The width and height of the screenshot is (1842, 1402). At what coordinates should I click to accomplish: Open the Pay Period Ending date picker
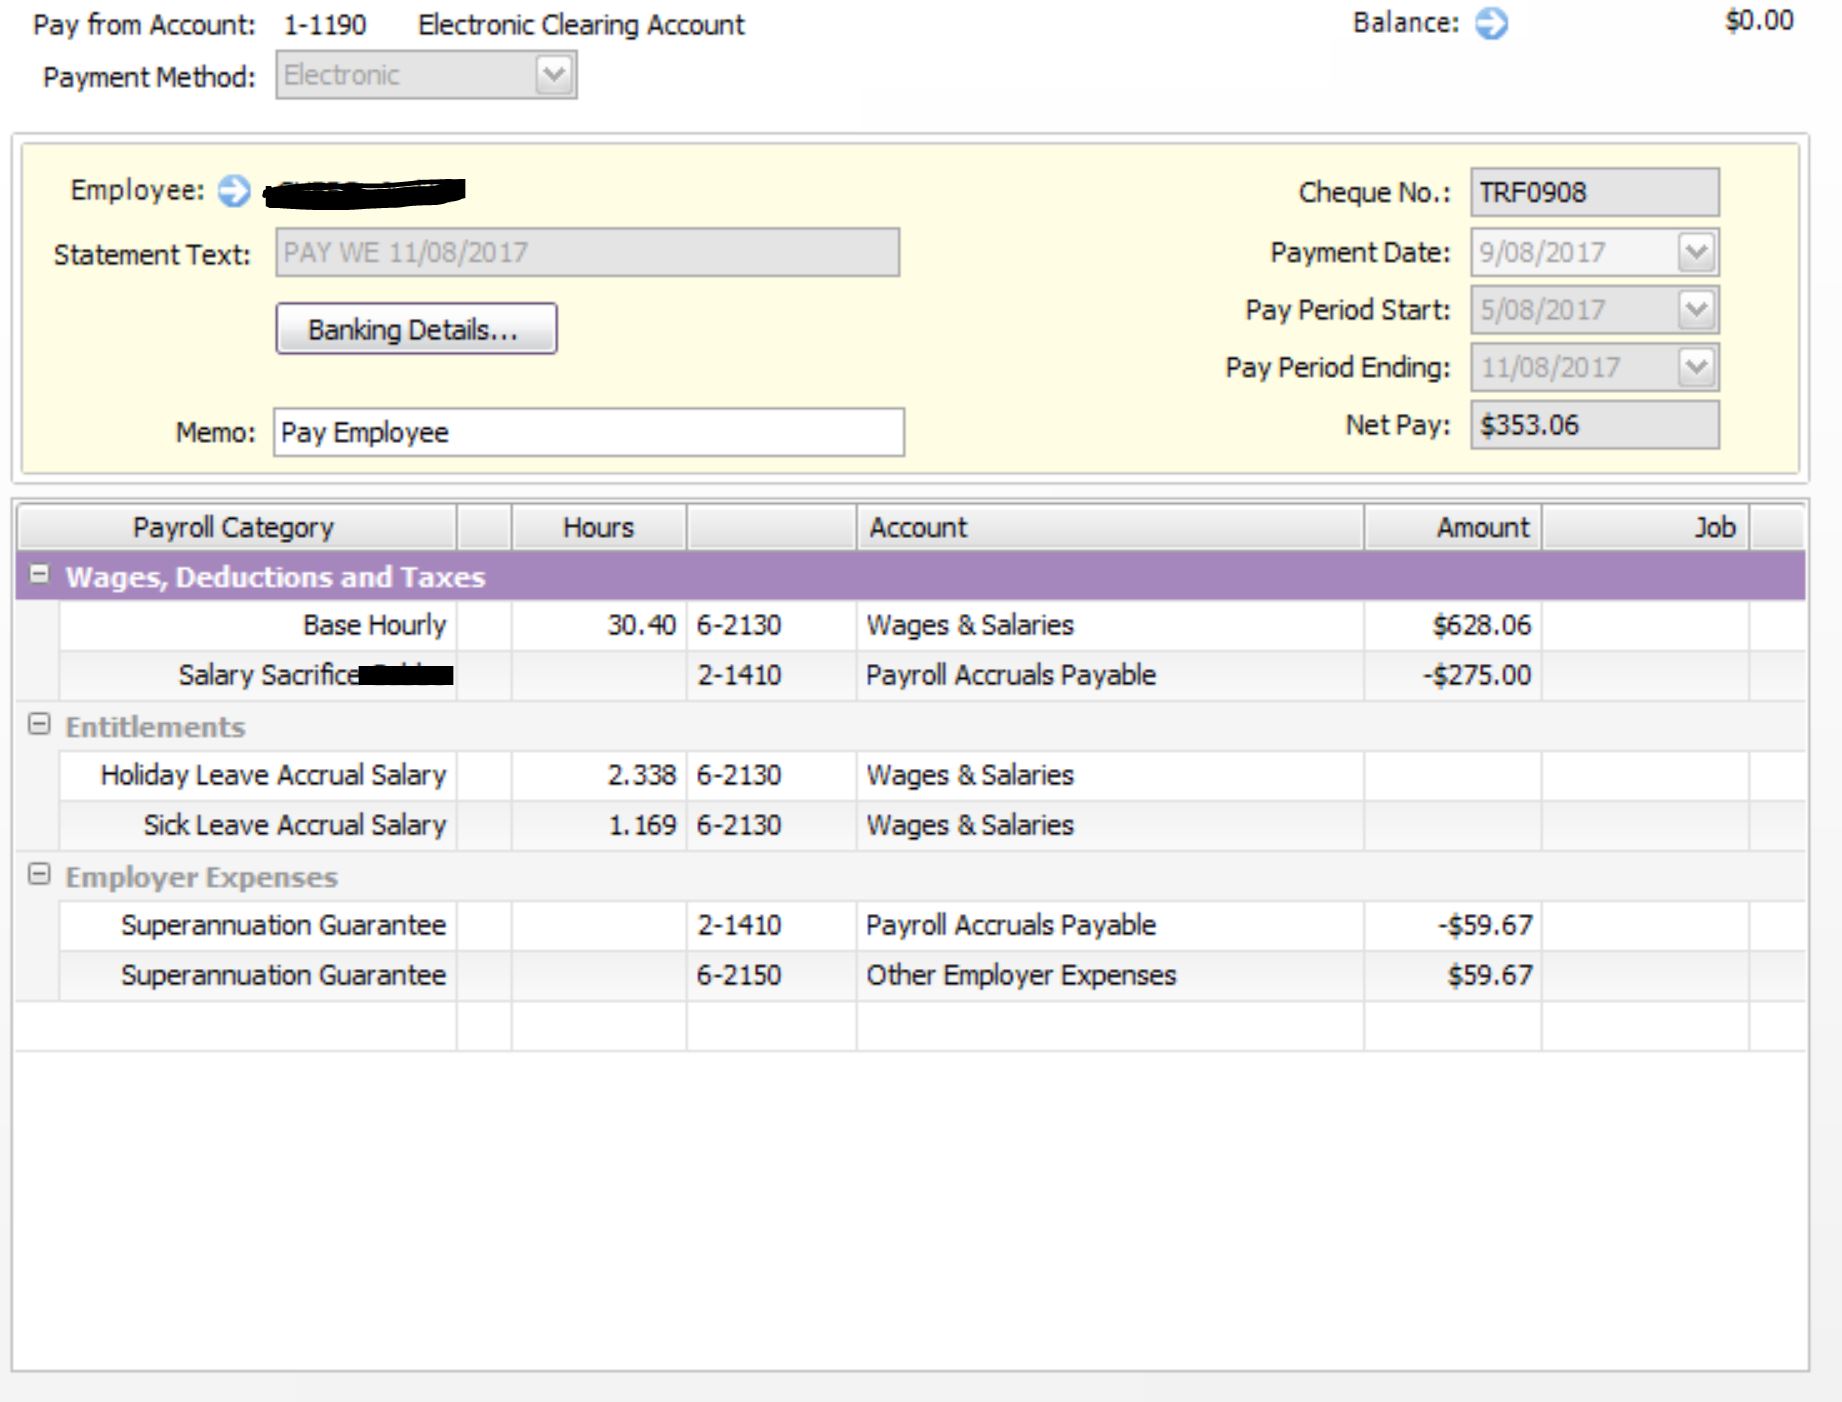[1694, 367]
